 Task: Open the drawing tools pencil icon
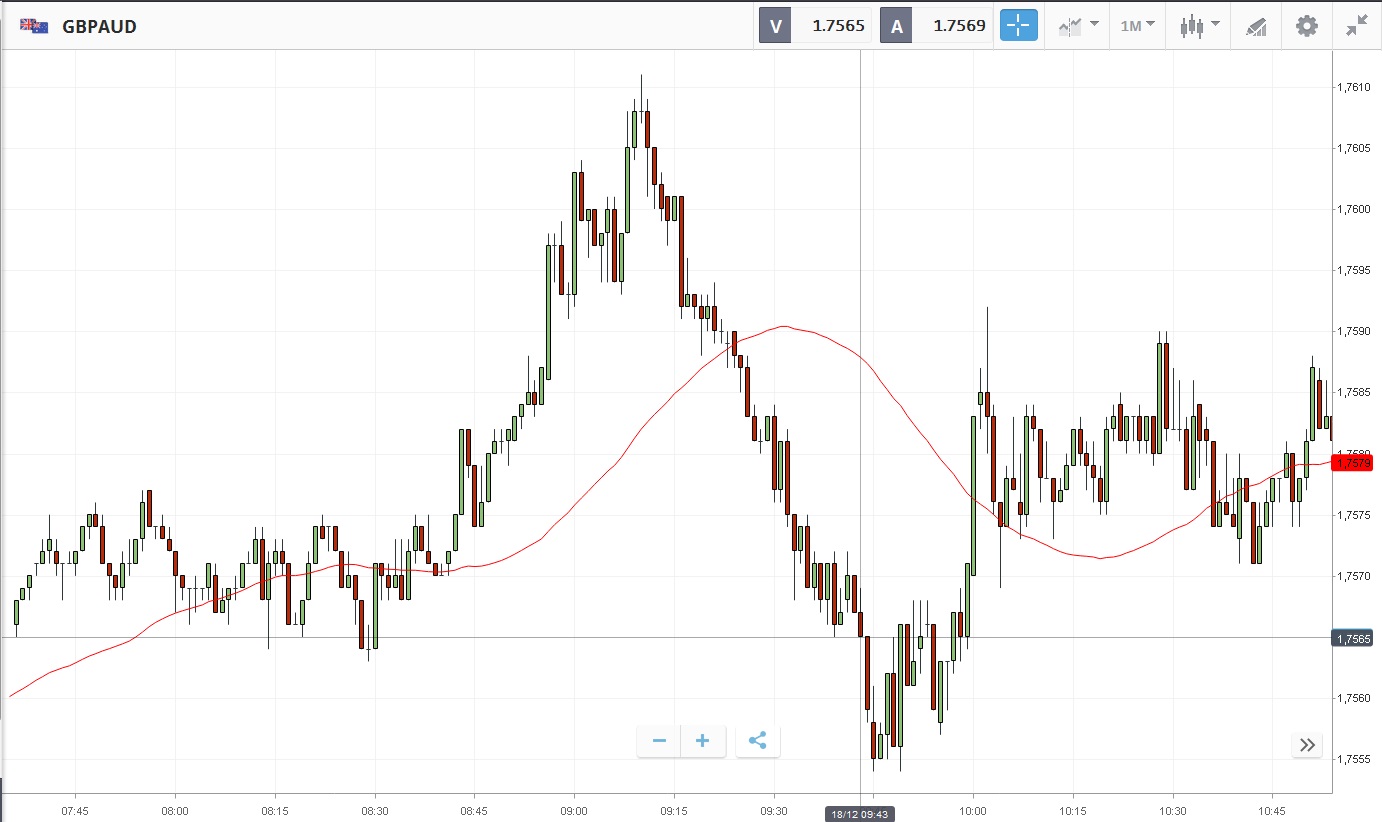click(1256, 26)
